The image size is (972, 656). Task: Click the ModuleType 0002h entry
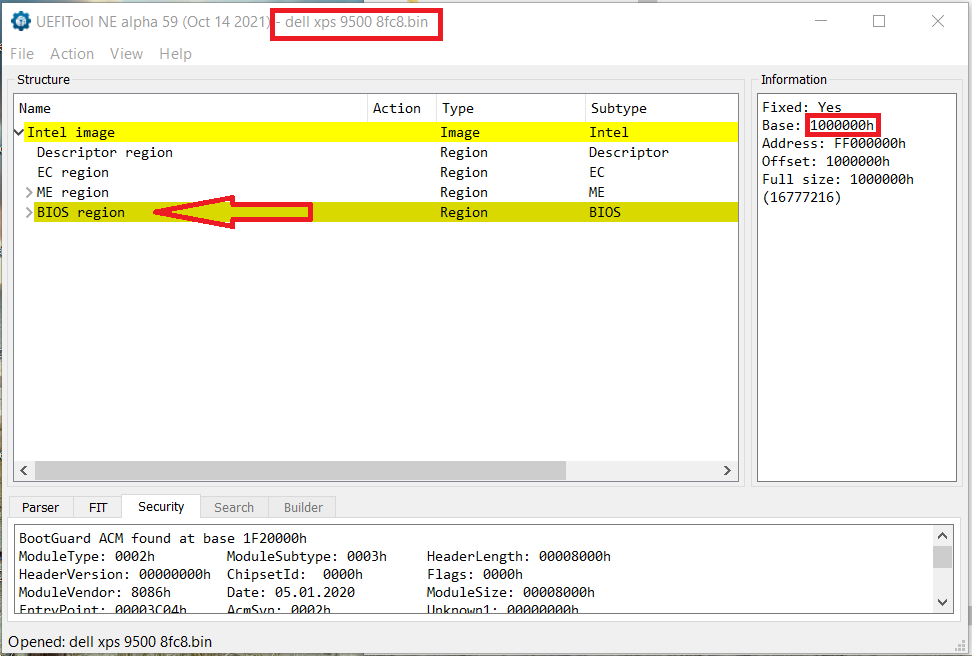tap(87, 556)
